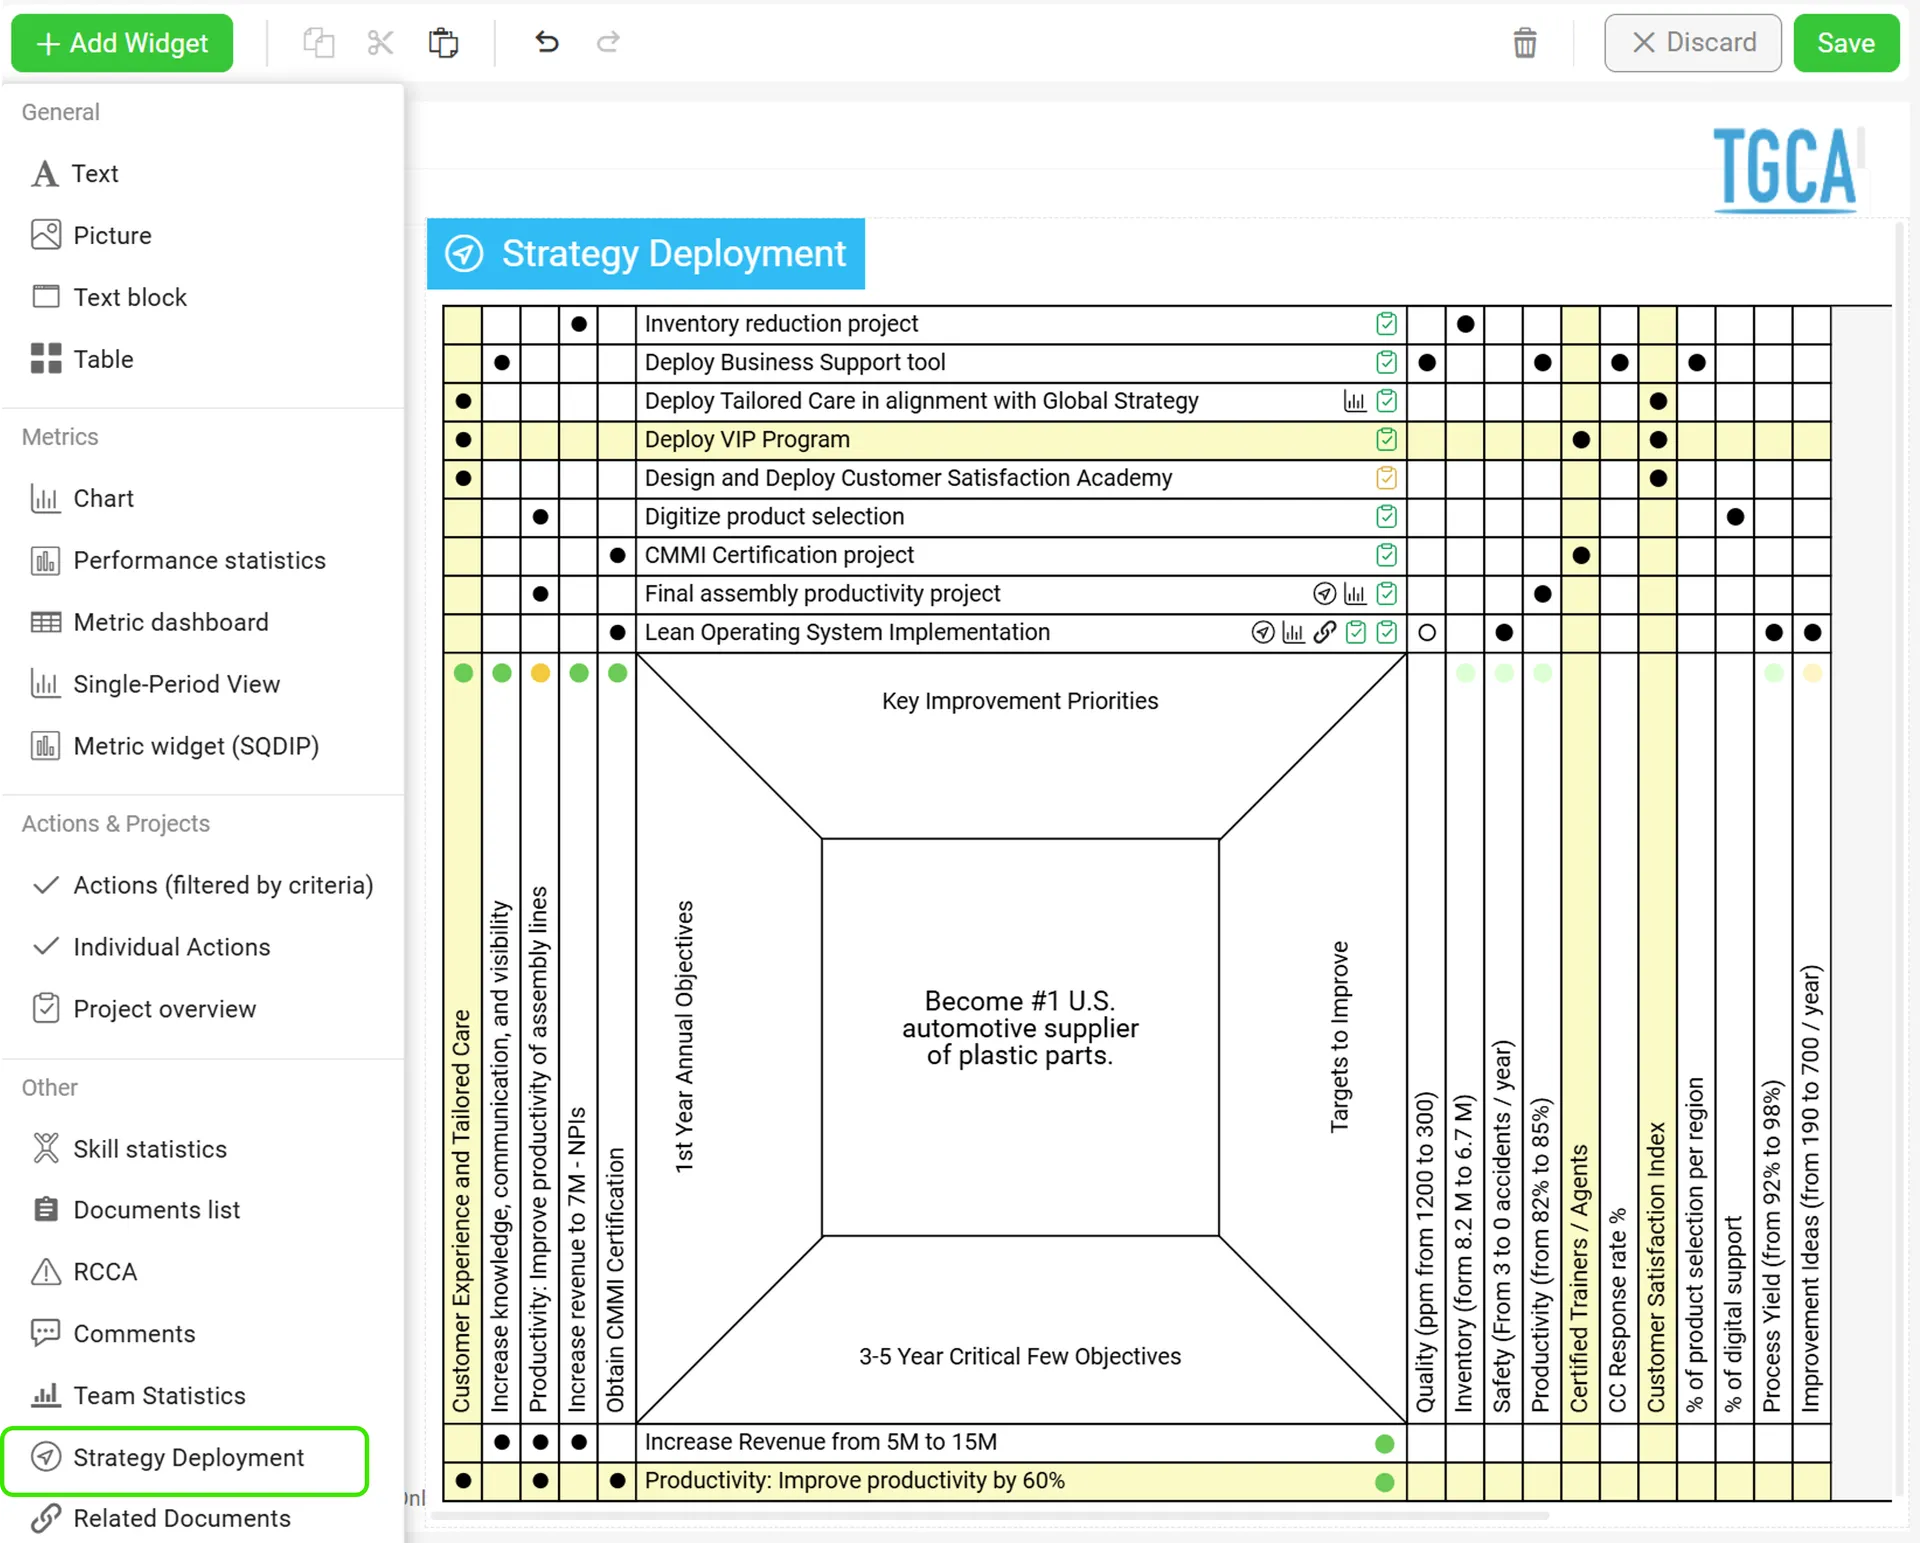This screenshot has width=1920, height=1543.
Task: Click the Add Widget button
Action: (122, 43)
